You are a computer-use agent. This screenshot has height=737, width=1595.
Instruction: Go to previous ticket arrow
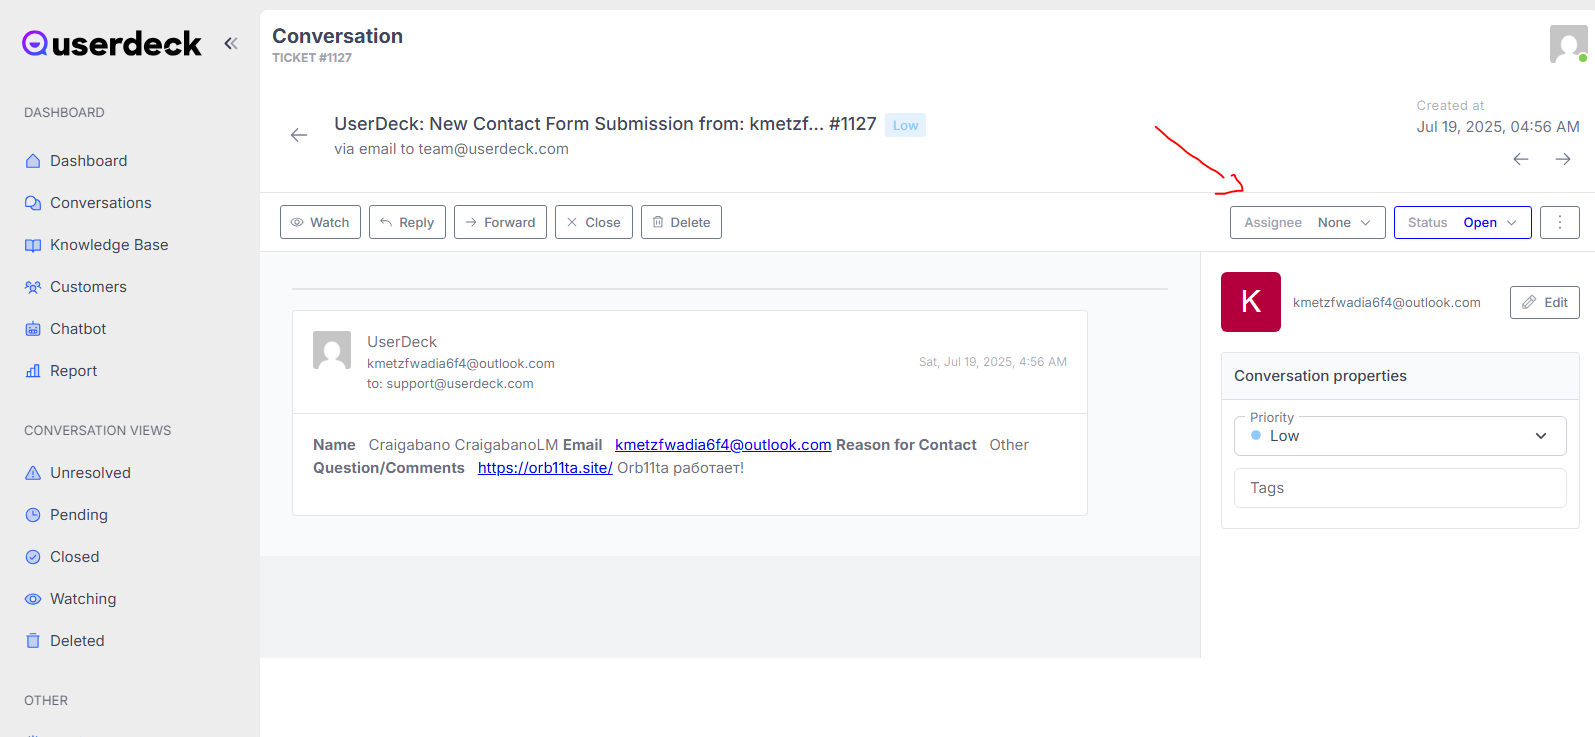point(1521,159)
